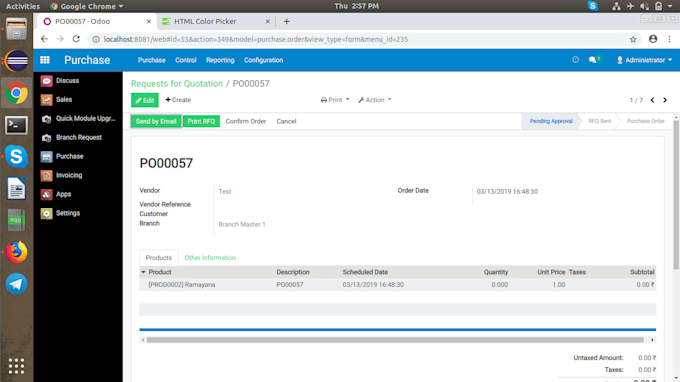Open Requests for Quotation breadcrumb
Image resolution: width=680 pixels, height=382 pixels.
(177, 84)
